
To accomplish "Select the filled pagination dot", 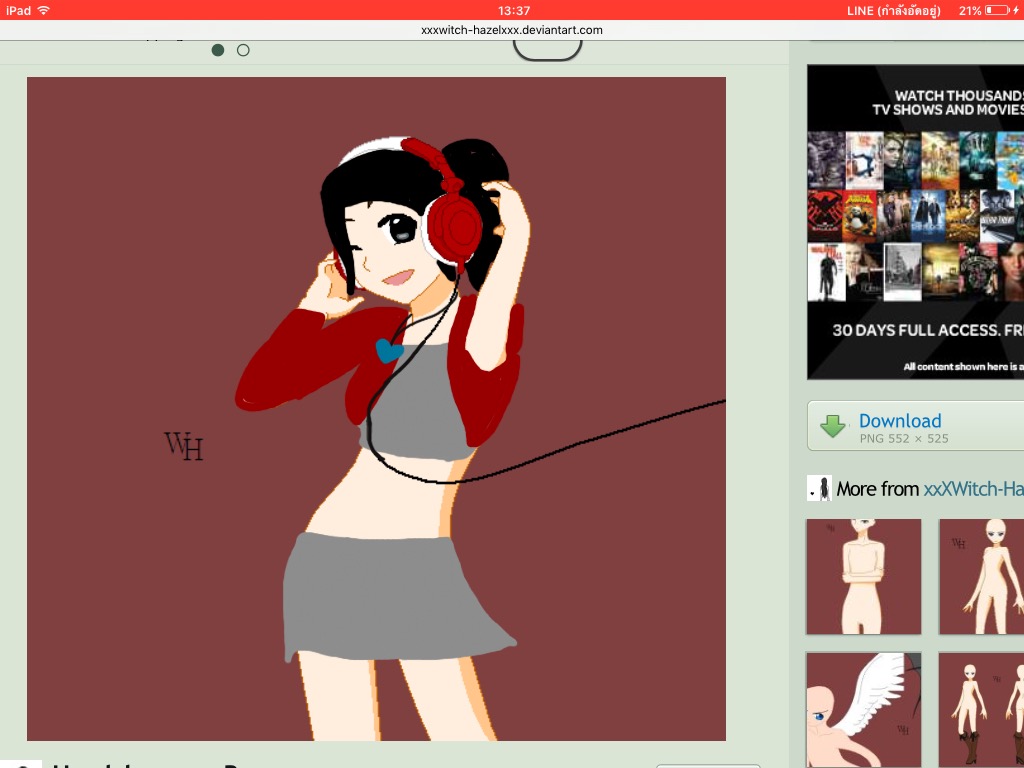I will click(218, 50).
